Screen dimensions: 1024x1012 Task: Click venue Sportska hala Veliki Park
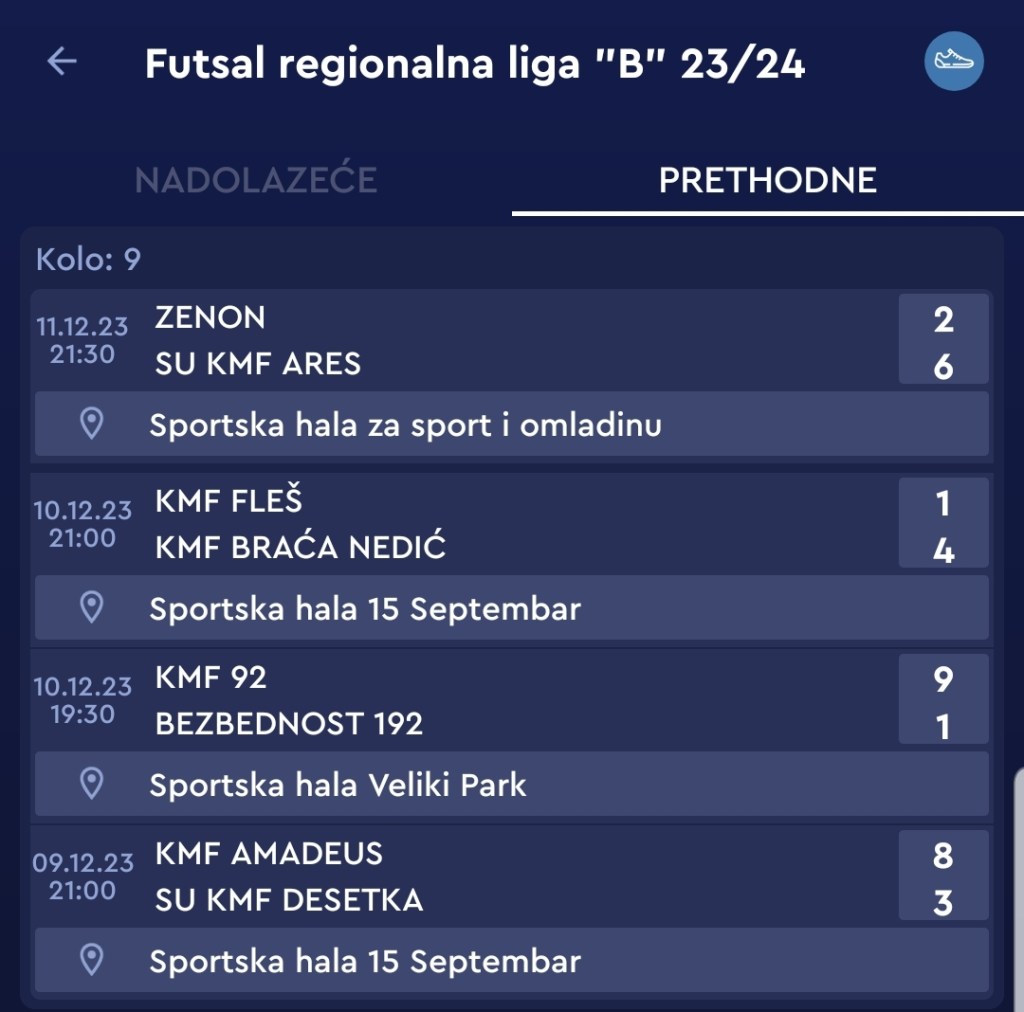(338, 785)
